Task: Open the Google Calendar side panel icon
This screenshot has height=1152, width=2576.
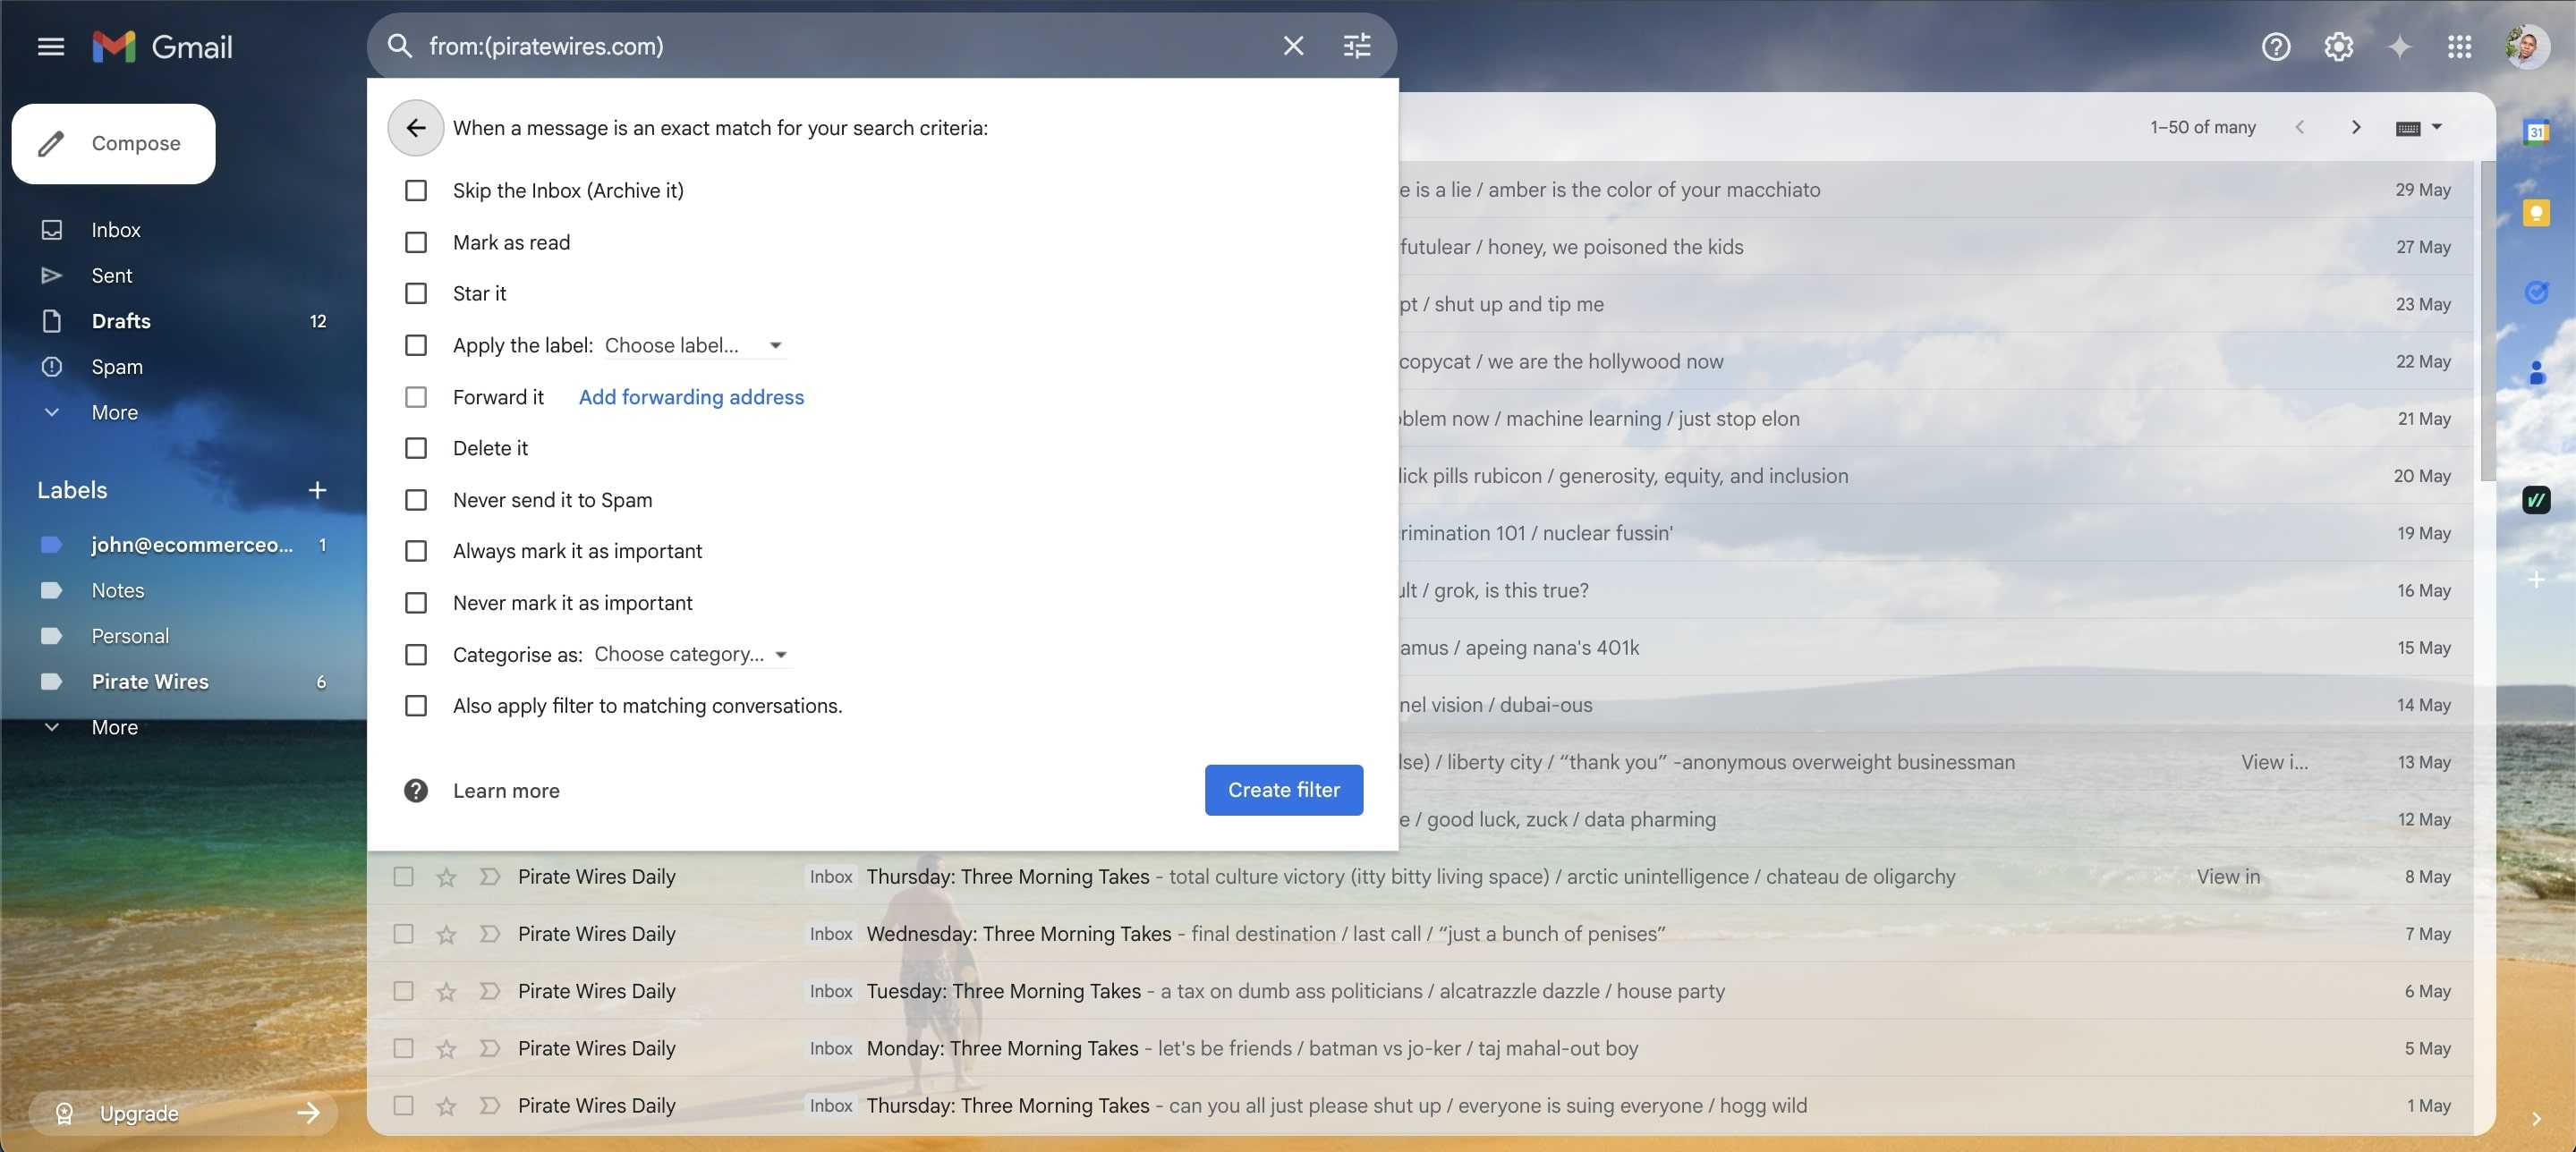Action: click(2535, 131)
